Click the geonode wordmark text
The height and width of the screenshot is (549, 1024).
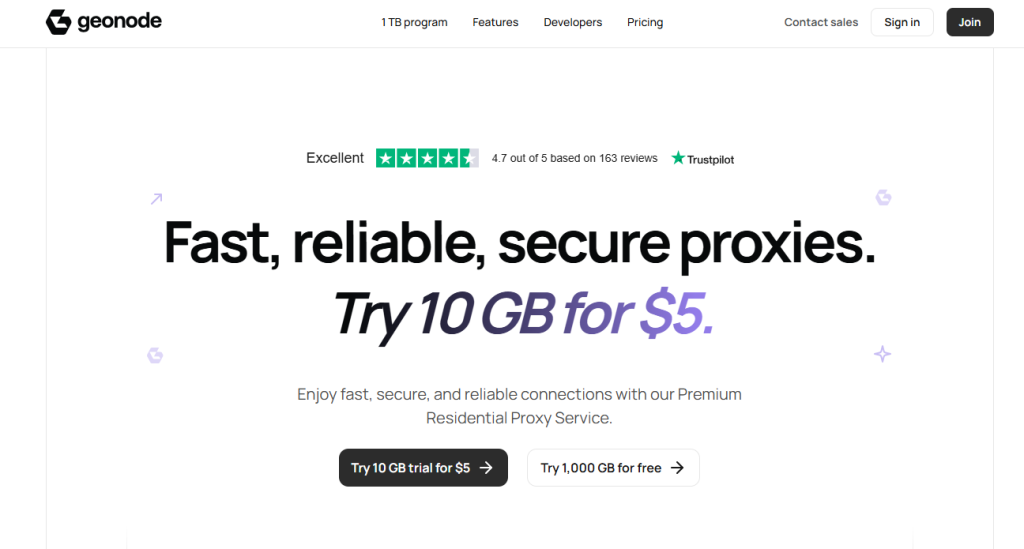pyautogui.click(x=120, y=22)
